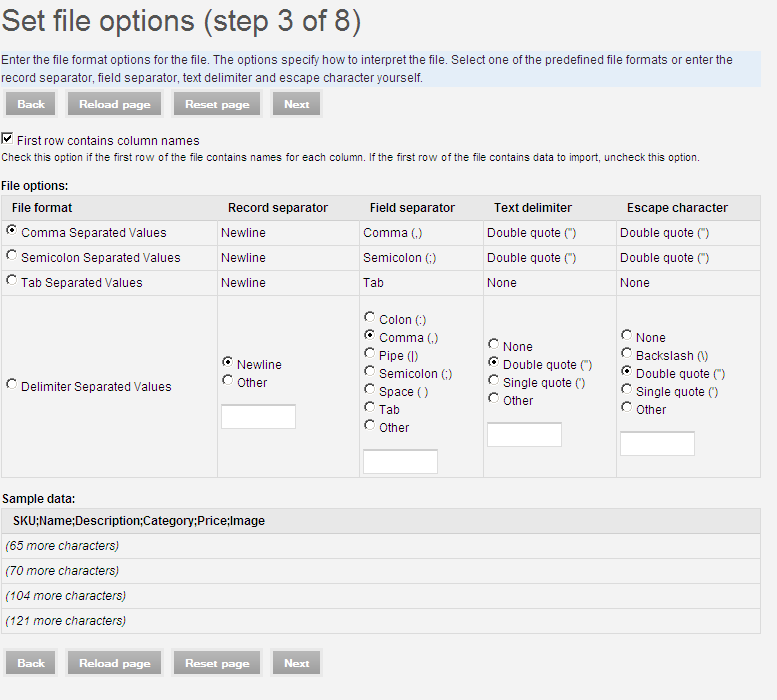
Task: Choose None for text delimiter
Action: click(494, 345)
